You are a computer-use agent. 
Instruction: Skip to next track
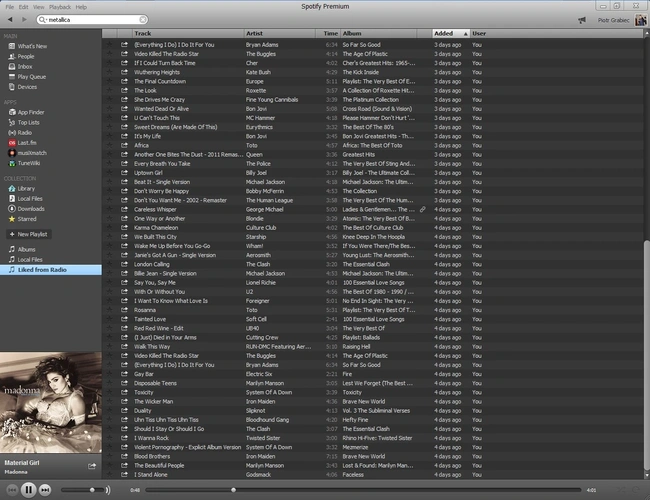click(45, 490)
